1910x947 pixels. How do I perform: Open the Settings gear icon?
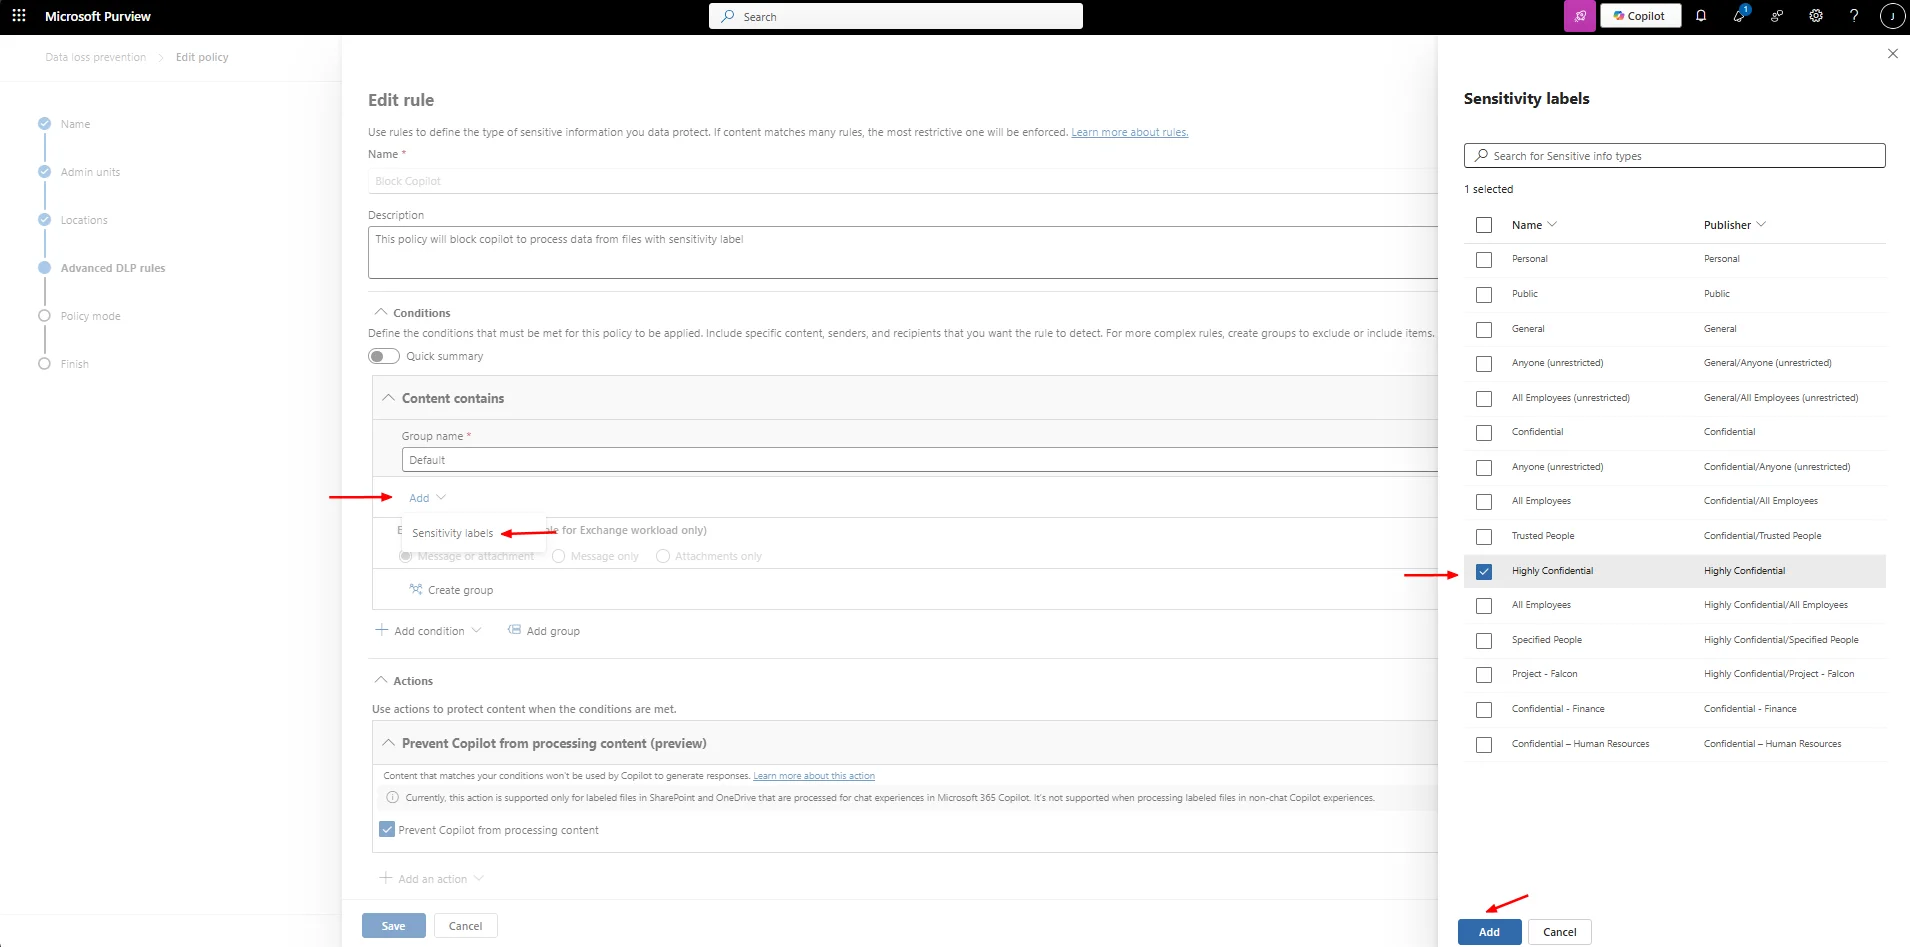(x=1816, y=16)
